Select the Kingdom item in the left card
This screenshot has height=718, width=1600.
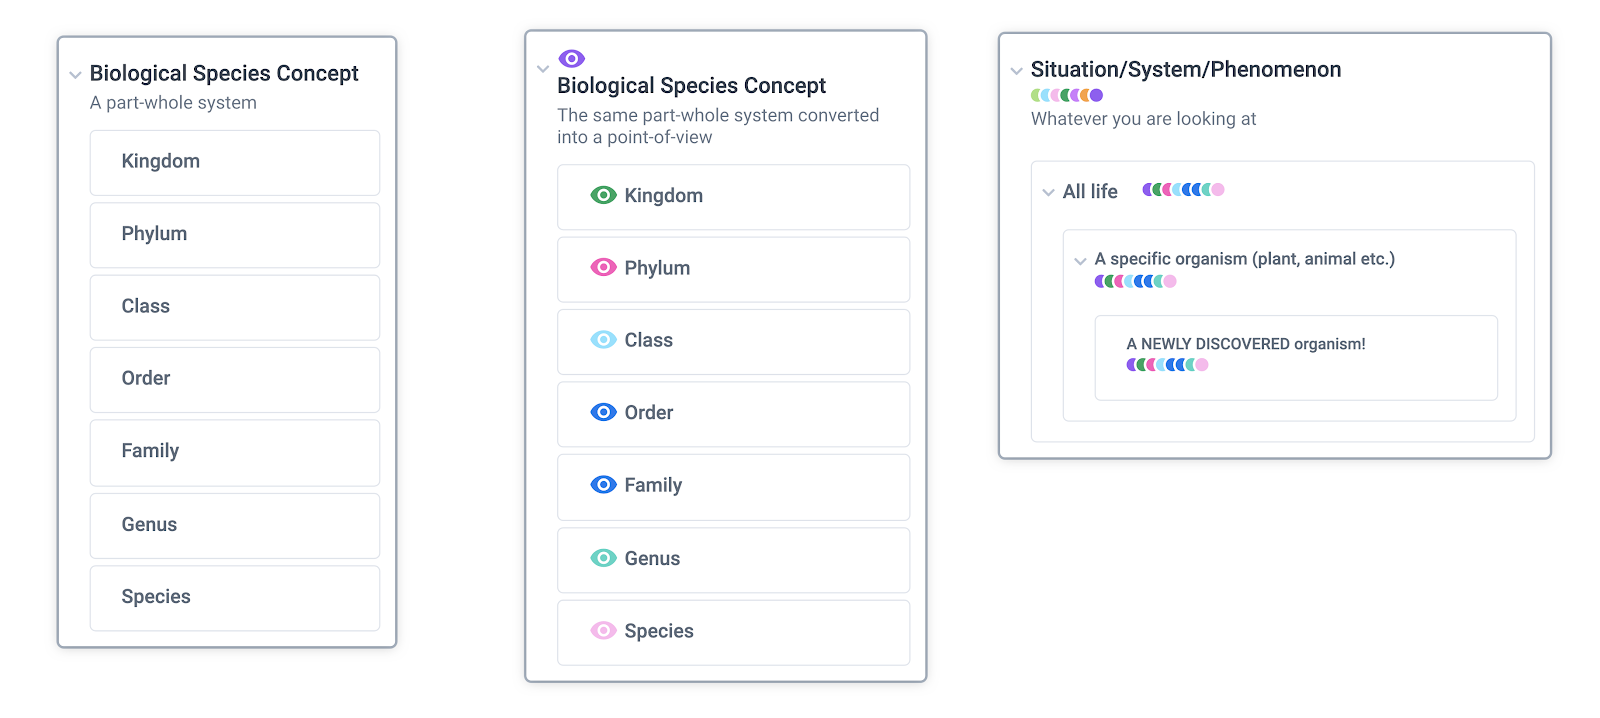pyautogui.click(x=235, y=162)
